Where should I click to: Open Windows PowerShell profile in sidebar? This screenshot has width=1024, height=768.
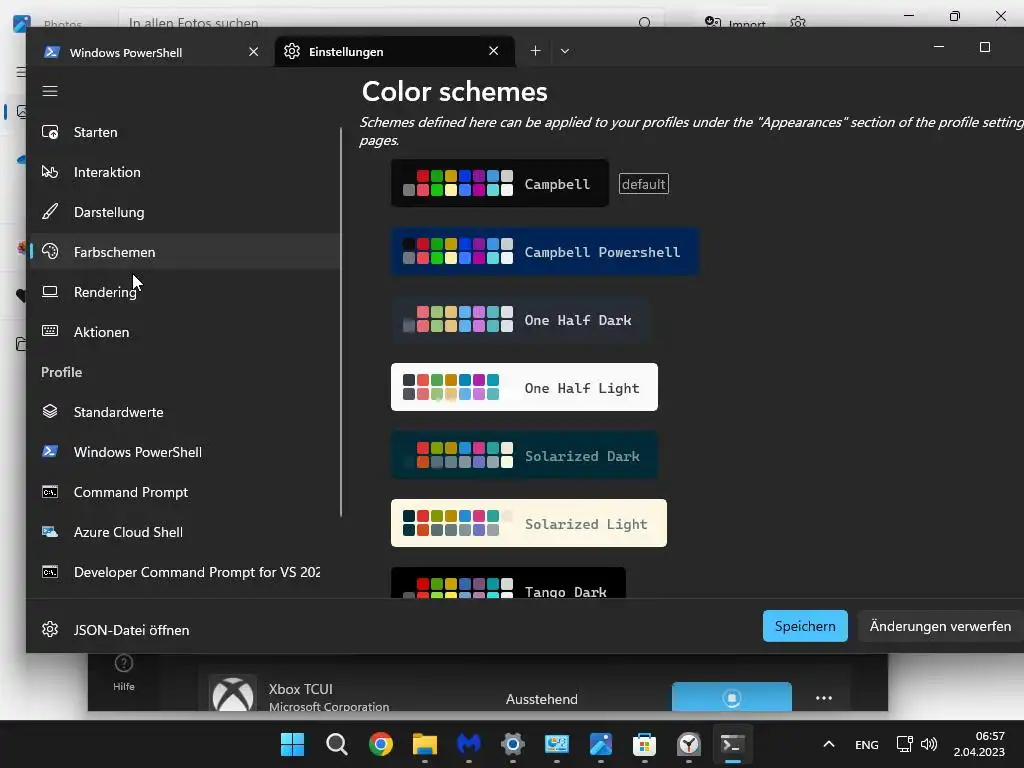(185, 451)
